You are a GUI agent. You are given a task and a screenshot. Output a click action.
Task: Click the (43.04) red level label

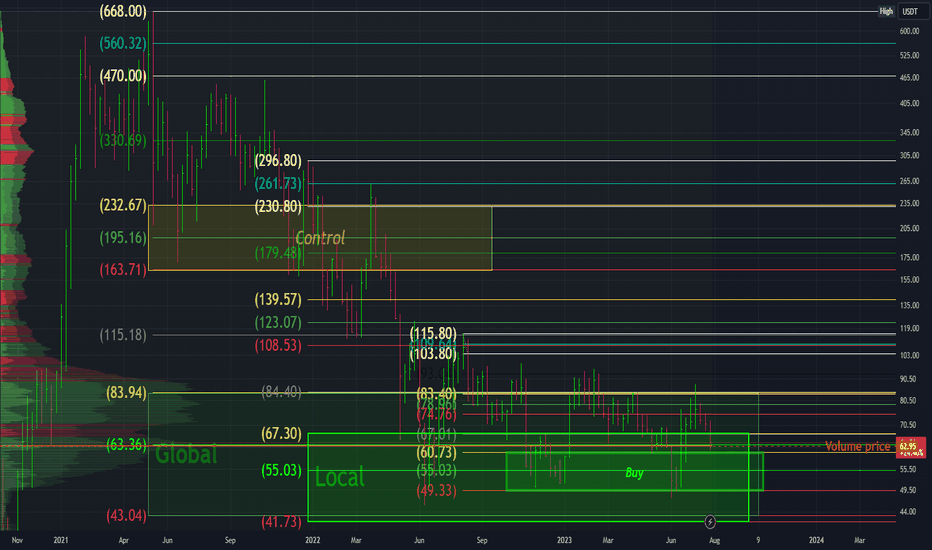click(x=126, y=516)
